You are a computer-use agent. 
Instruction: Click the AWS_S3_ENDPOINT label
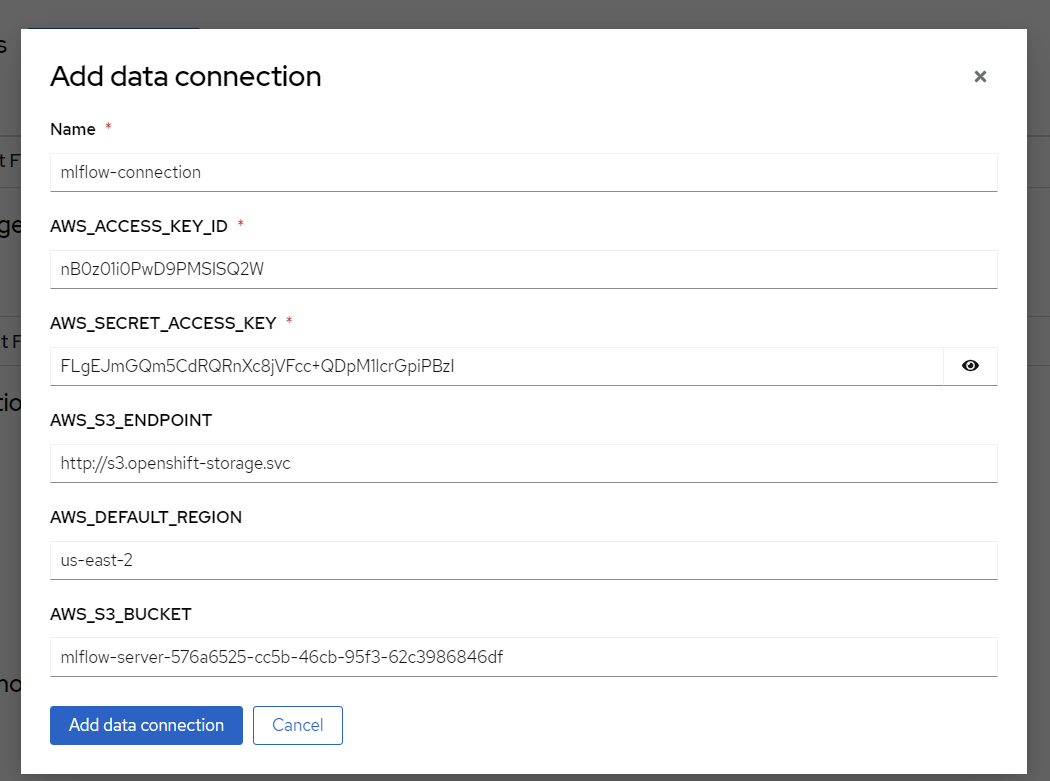point(131,420)
